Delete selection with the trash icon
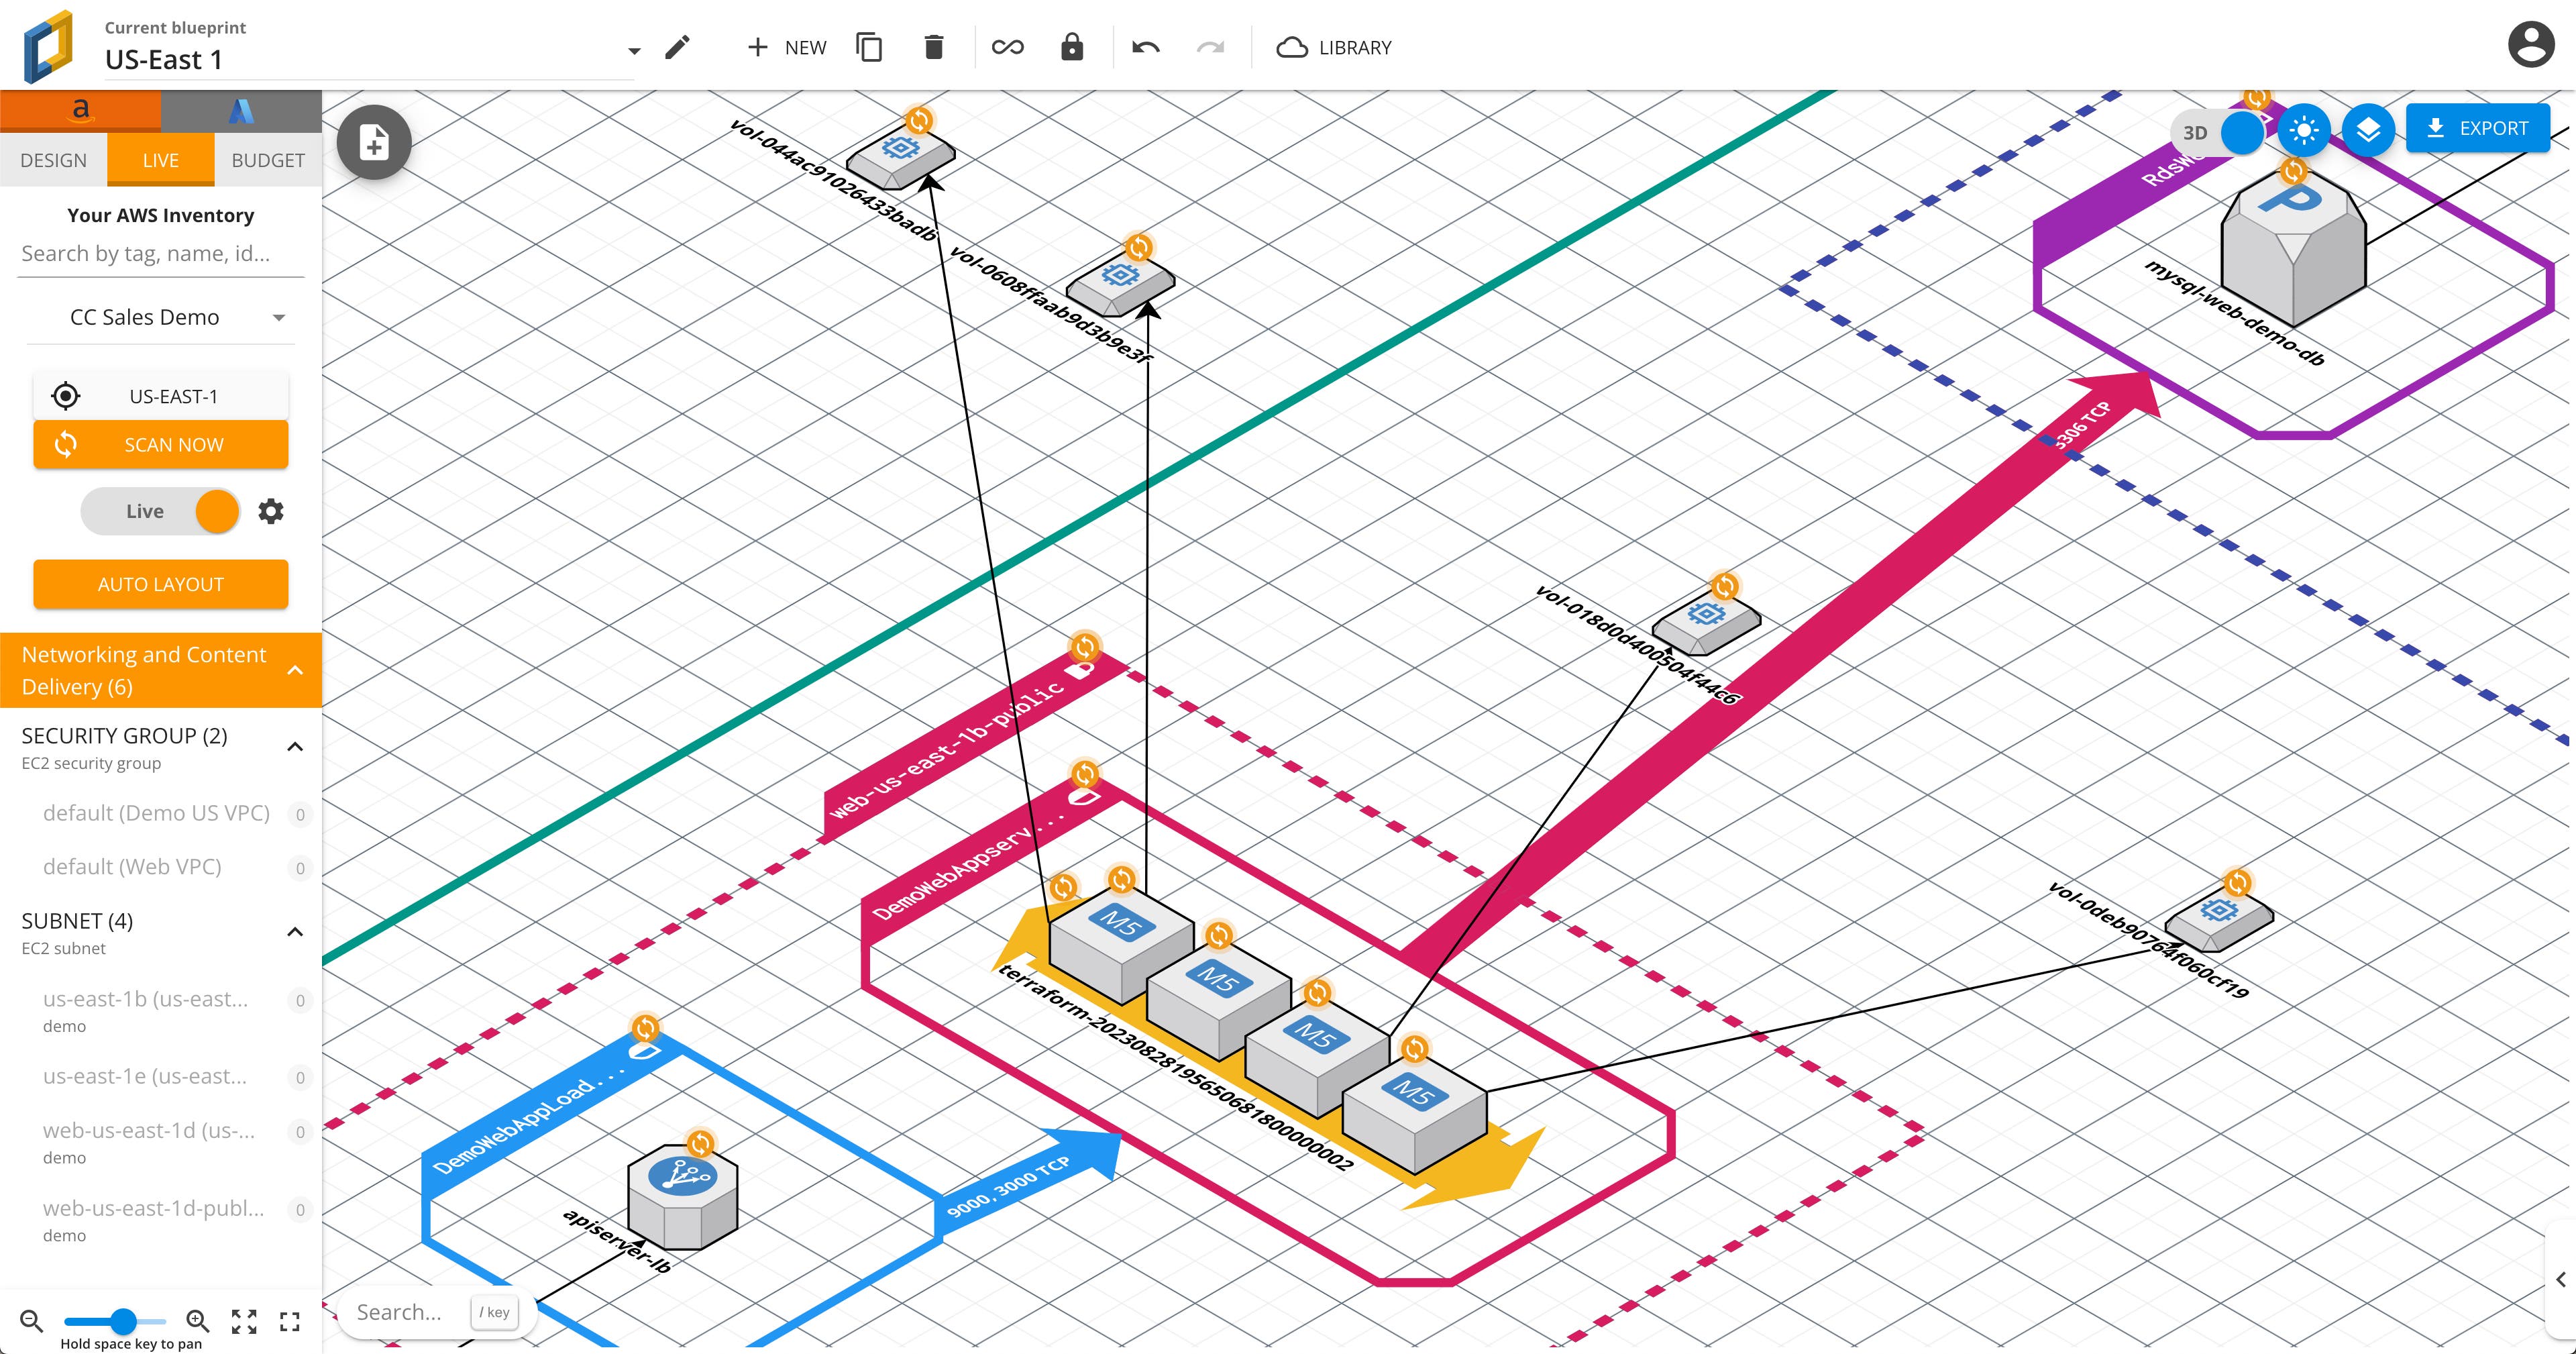The width and height of the screenshot is (2576, 1354). 933,46
